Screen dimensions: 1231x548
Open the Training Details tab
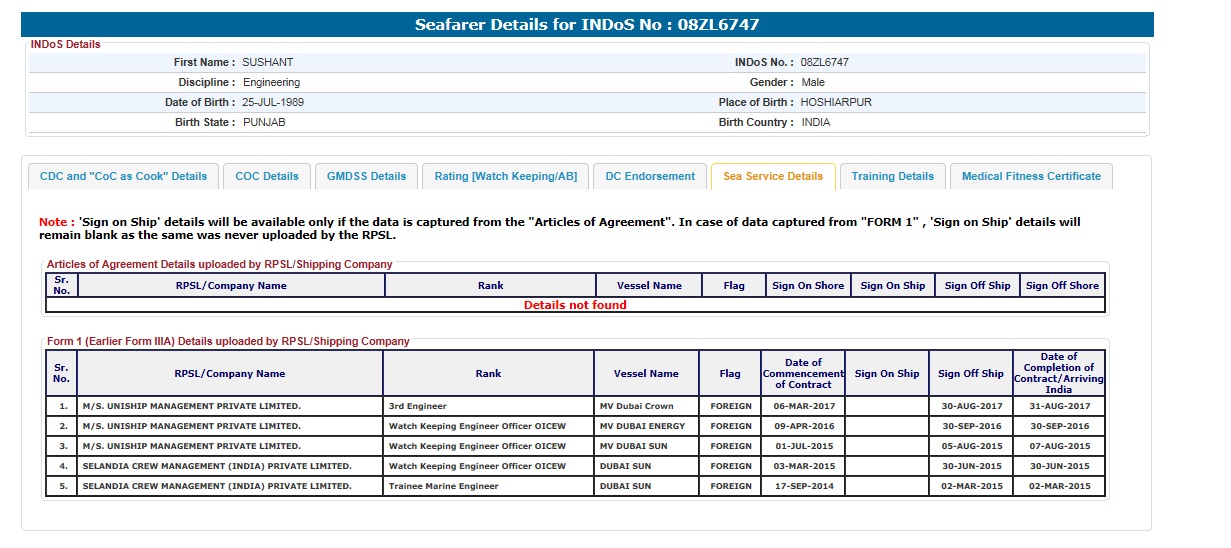coord(892,176)
